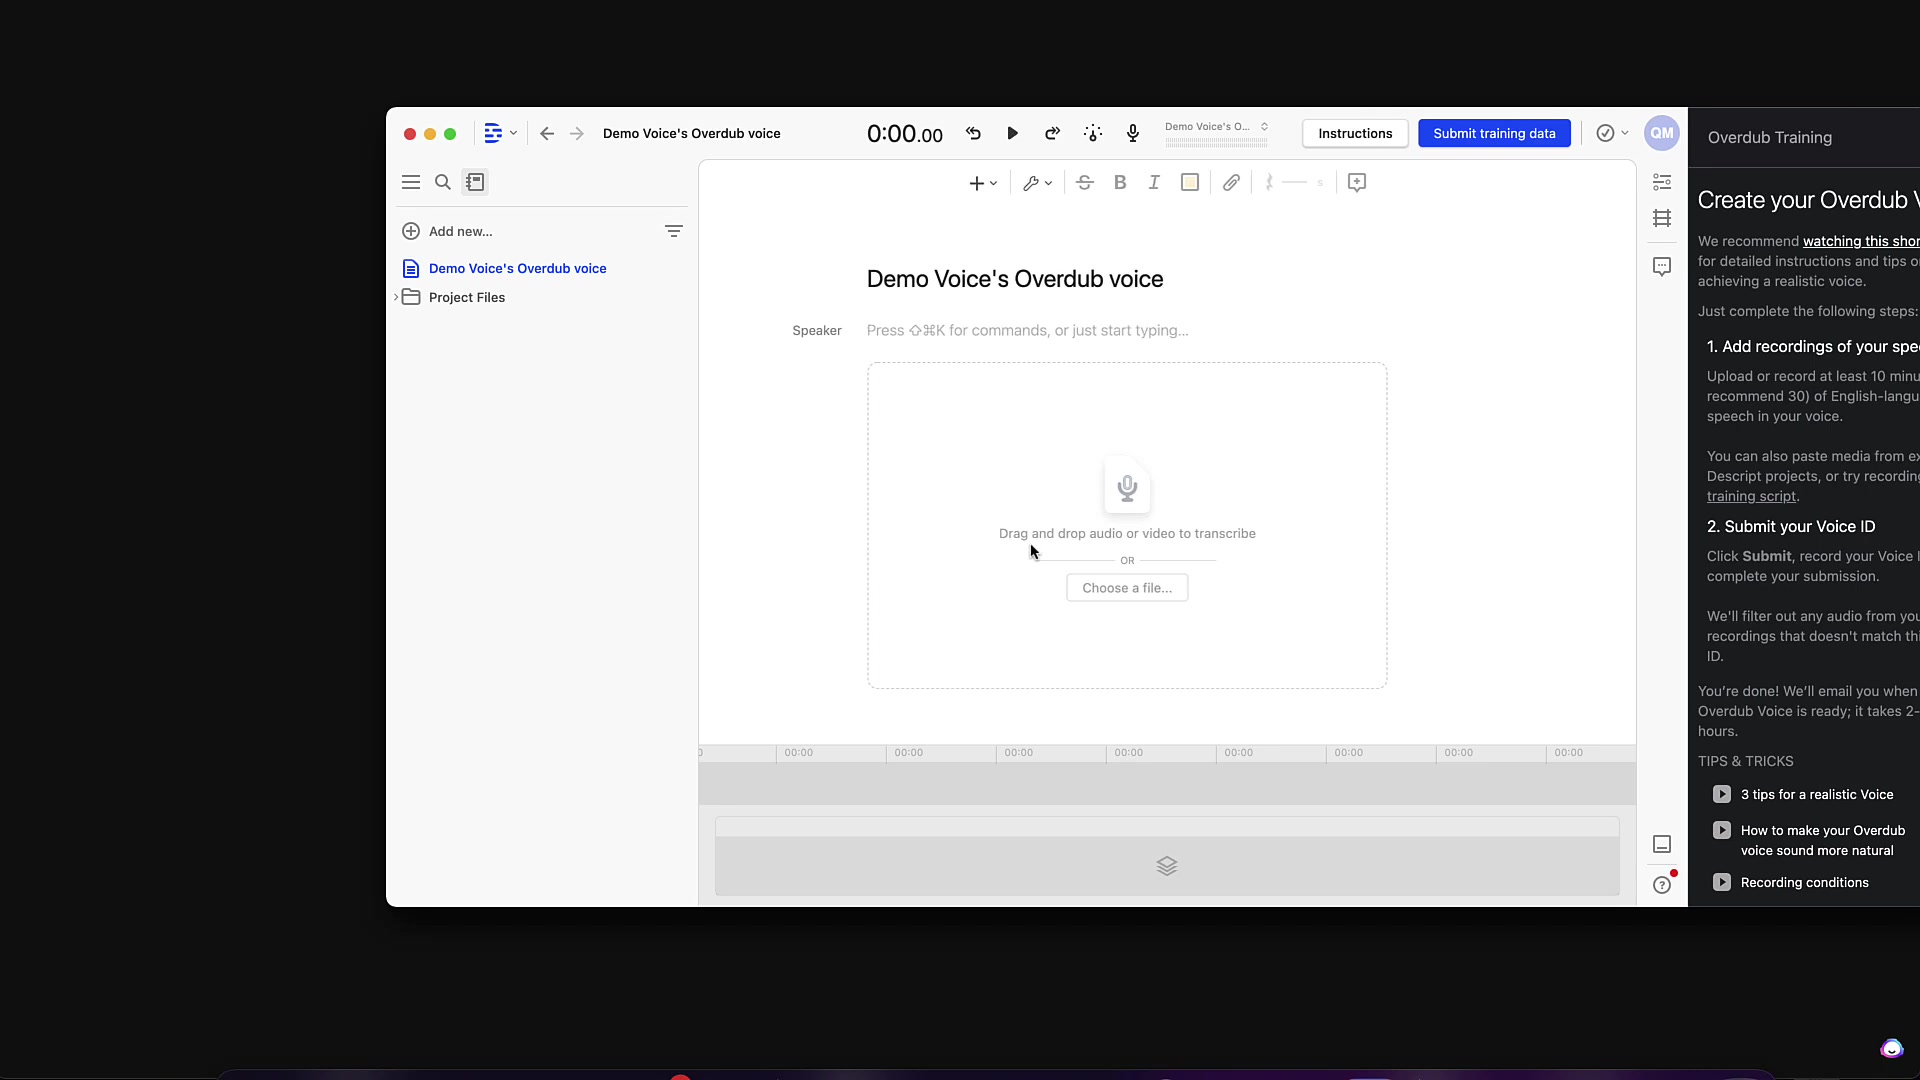The width and height of the screenshot is (1920, 1080).
Task: Play the Recording conditions video
Action: point(1804,883)
